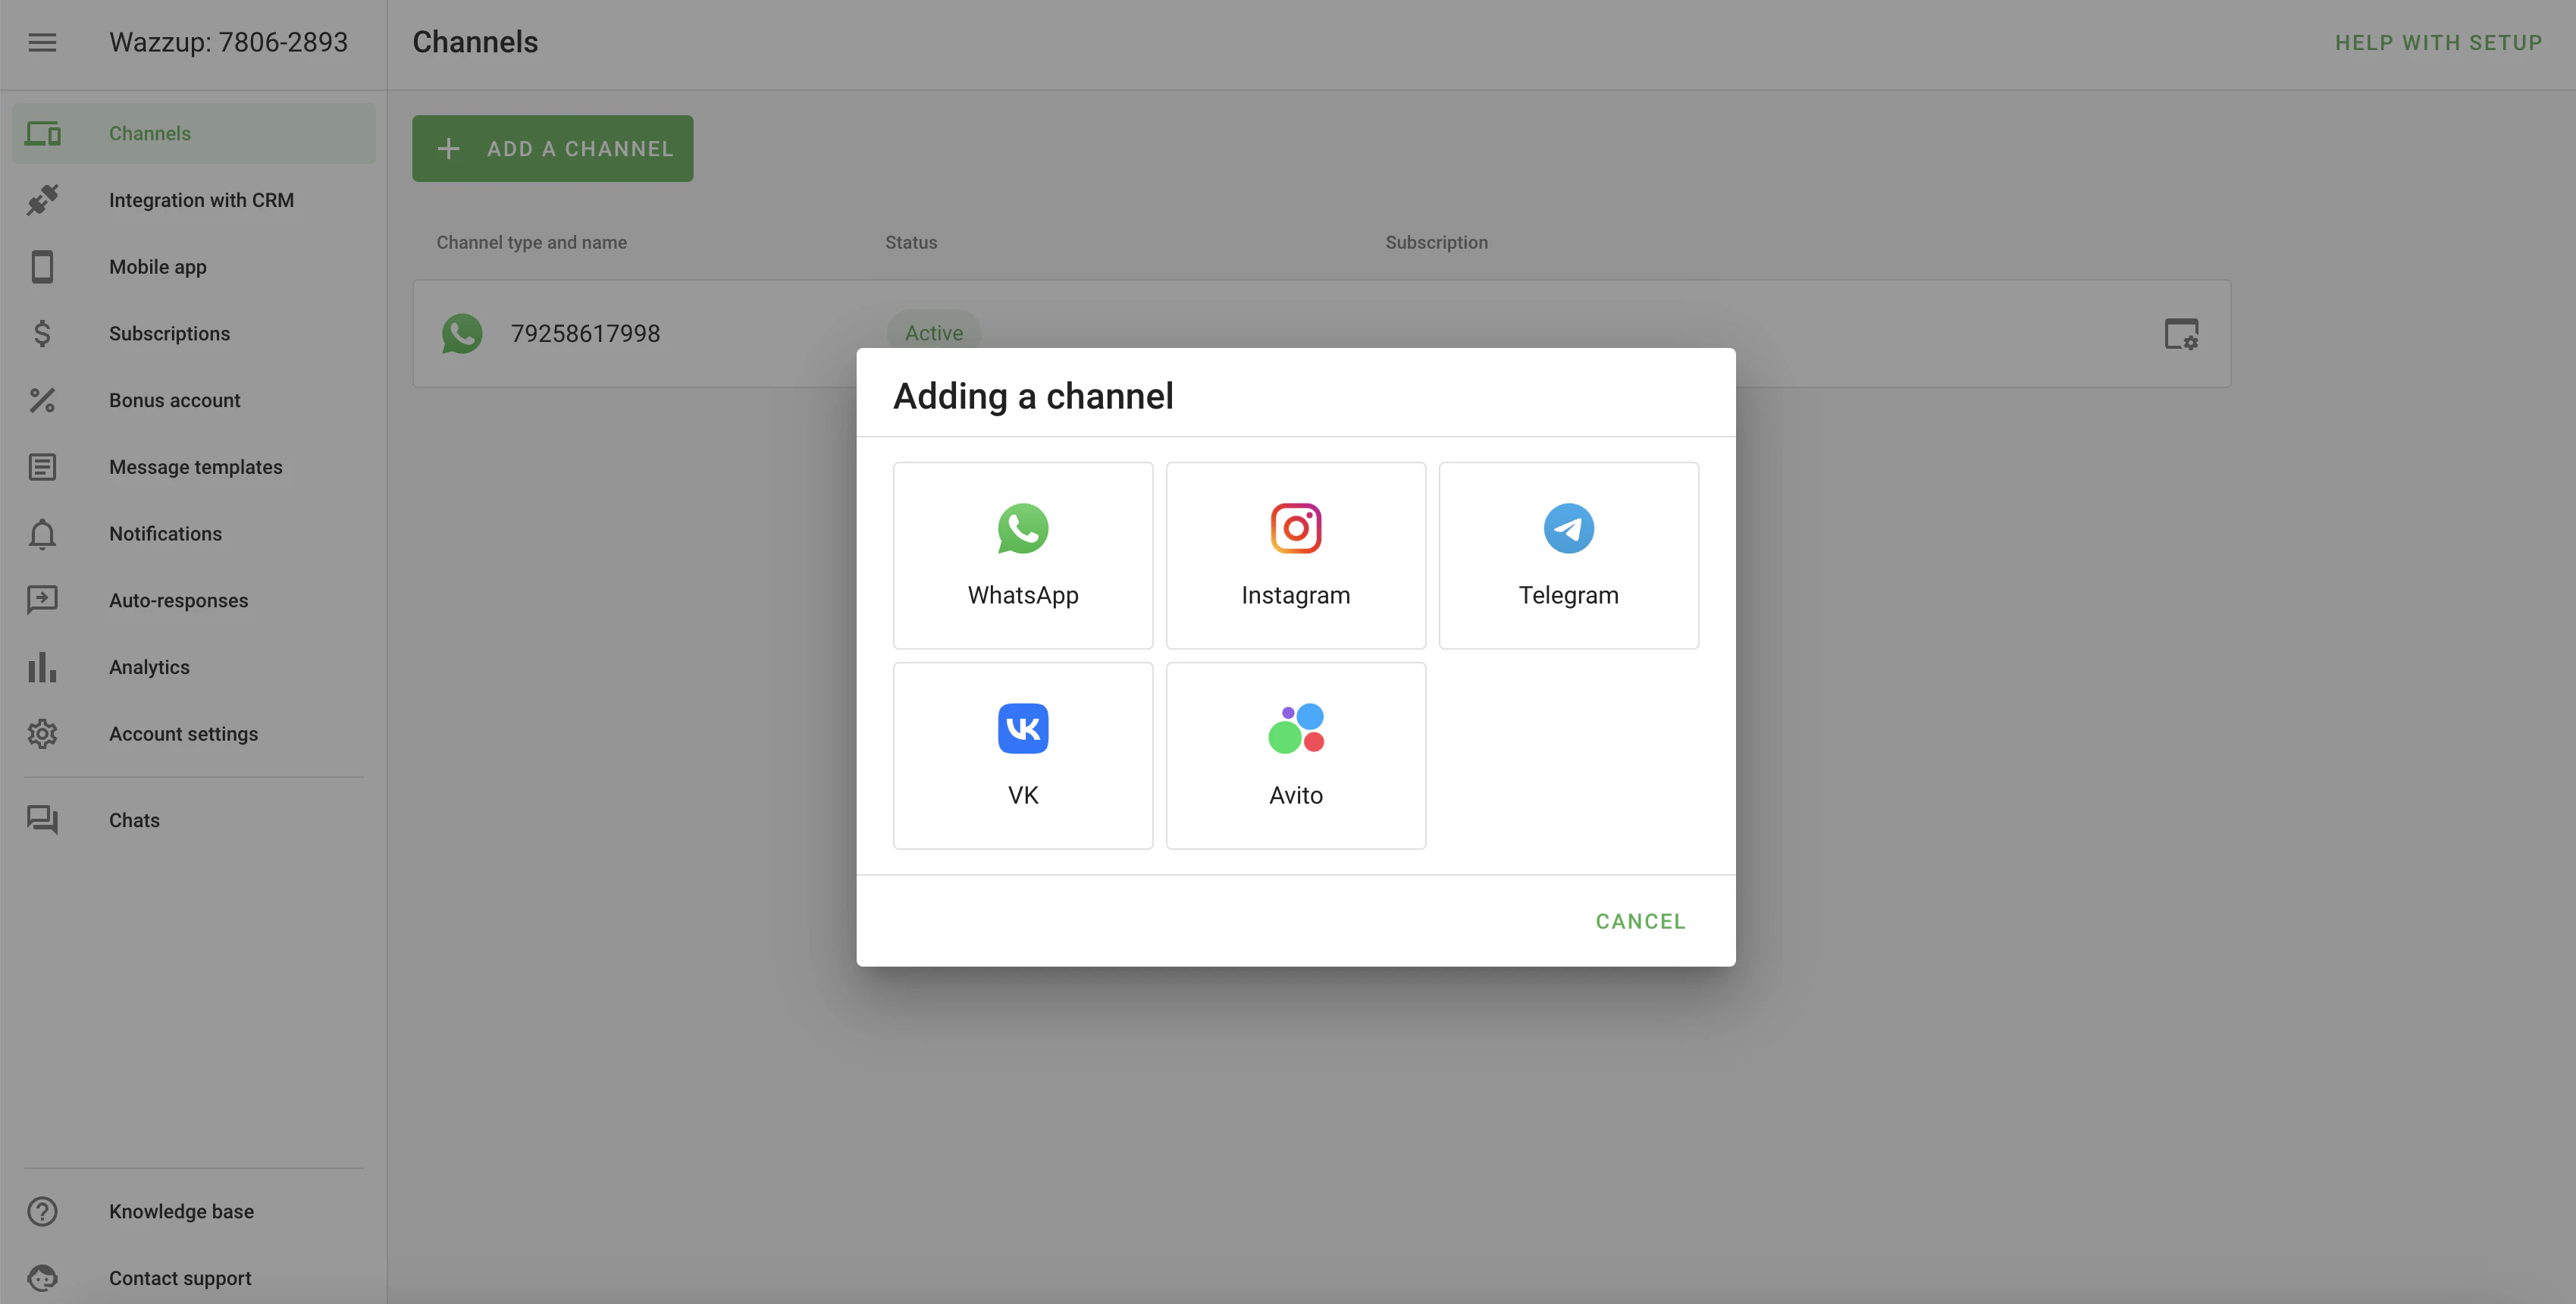2576x1304 pixels.
Task: Open the Chats section
Action: [134, 819]
